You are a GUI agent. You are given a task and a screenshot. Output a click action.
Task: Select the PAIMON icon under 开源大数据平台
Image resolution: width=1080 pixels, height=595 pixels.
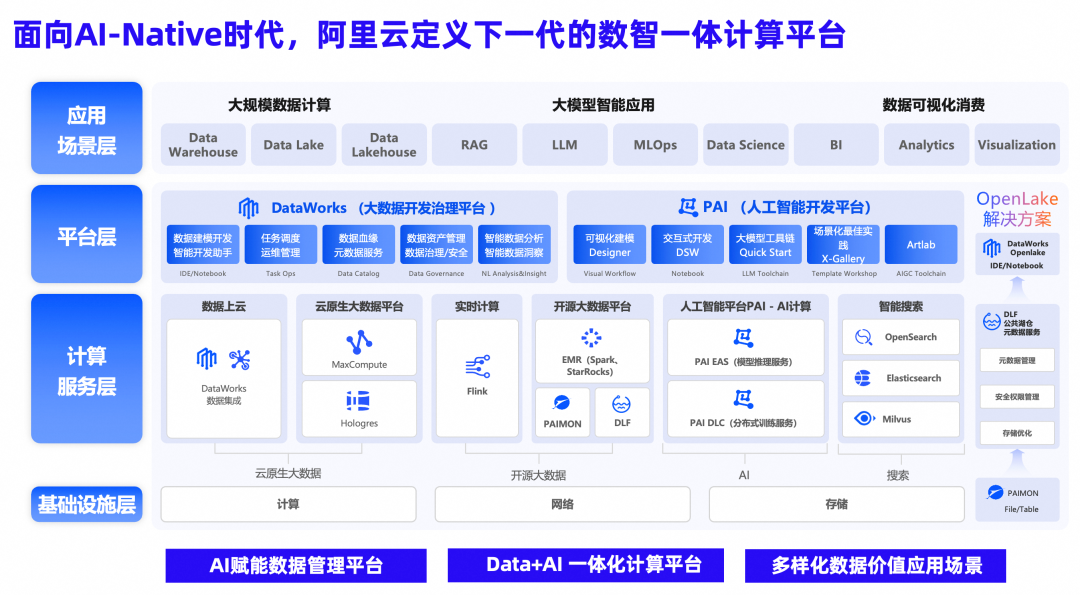coord(562,403)
